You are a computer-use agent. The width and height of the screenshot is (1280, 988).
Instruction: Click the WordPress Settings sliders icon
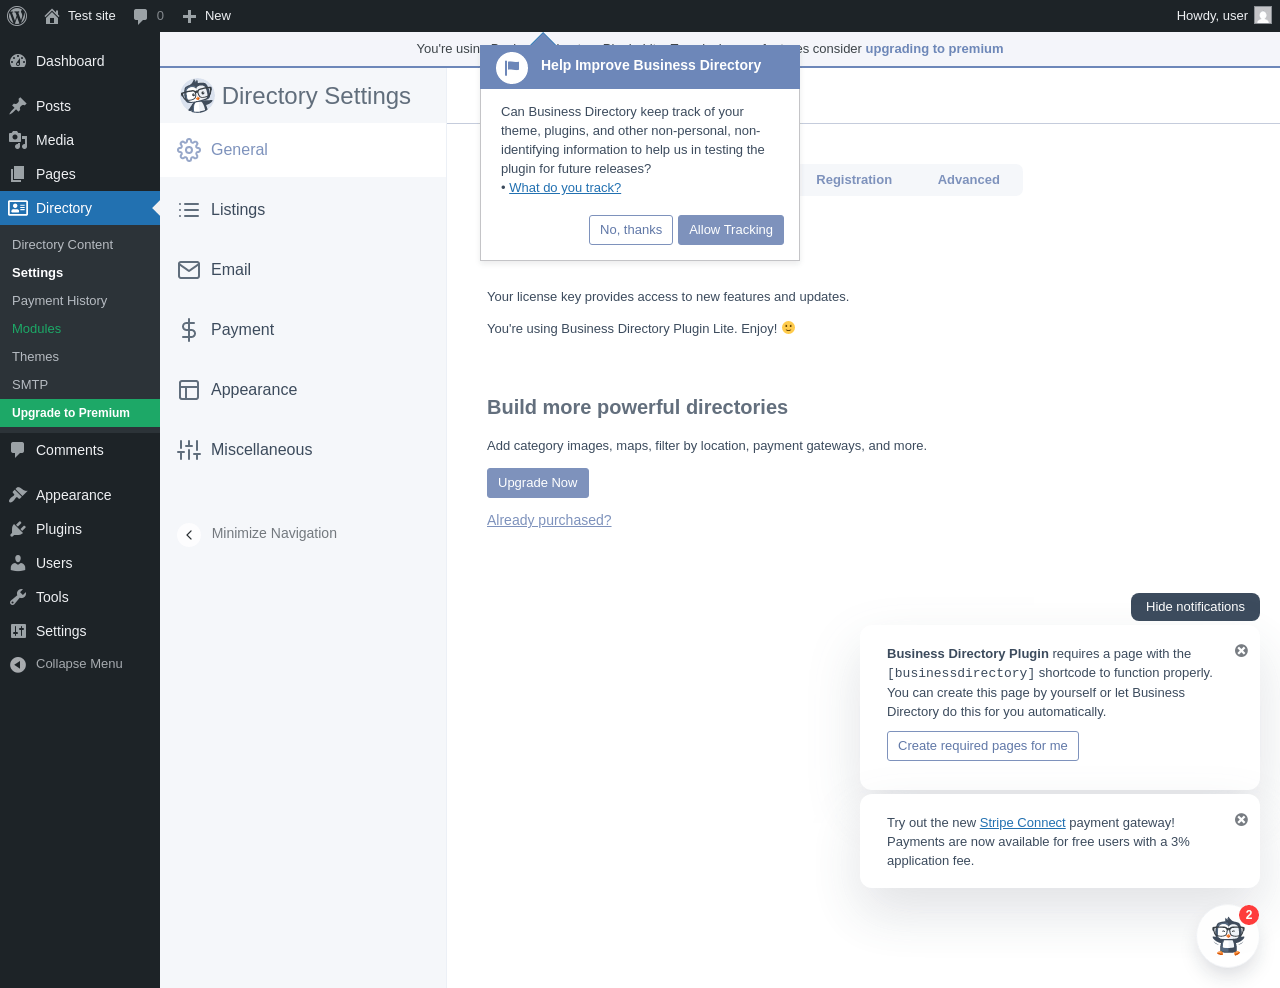coord(18,631)
